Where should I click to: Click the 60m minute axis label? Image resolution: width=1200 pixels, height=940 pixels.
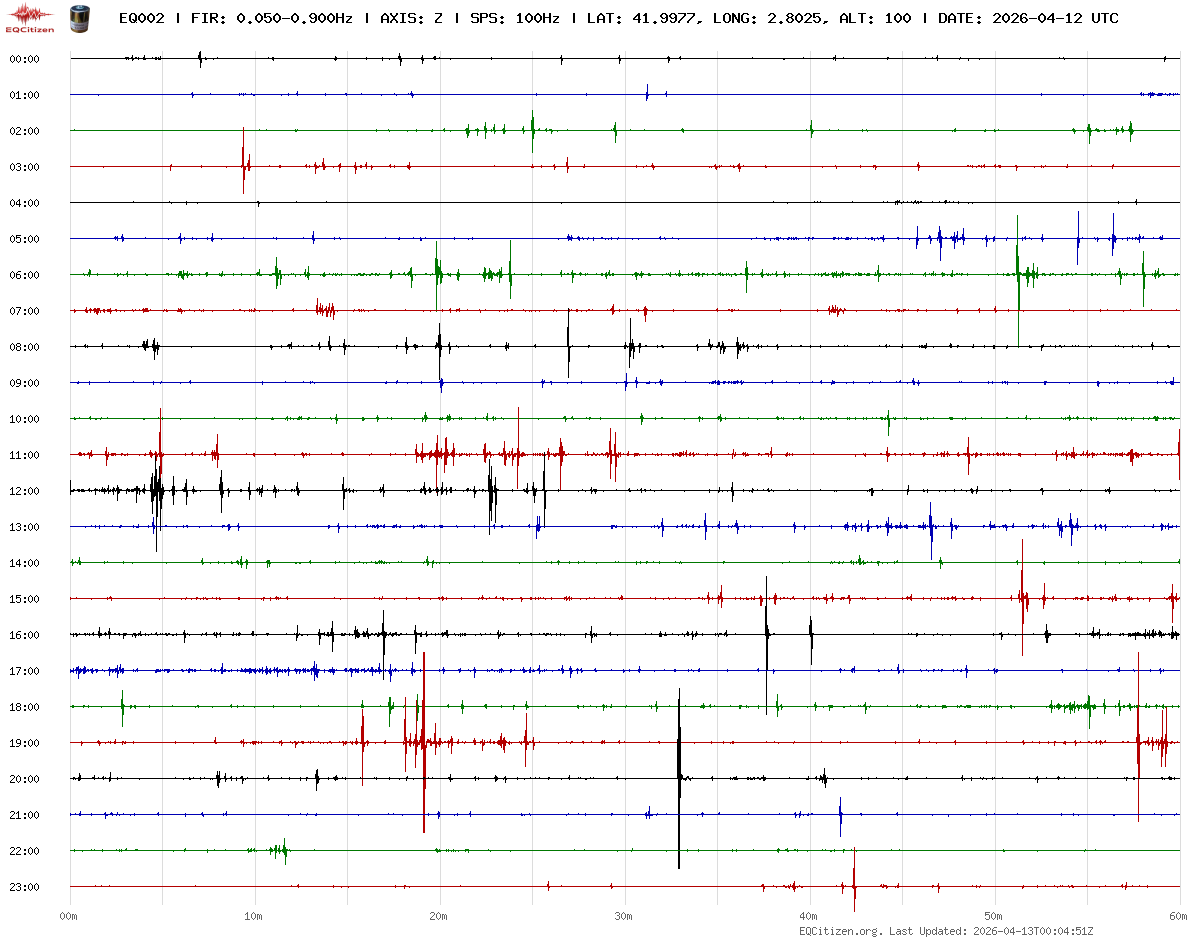[1179, 915]
